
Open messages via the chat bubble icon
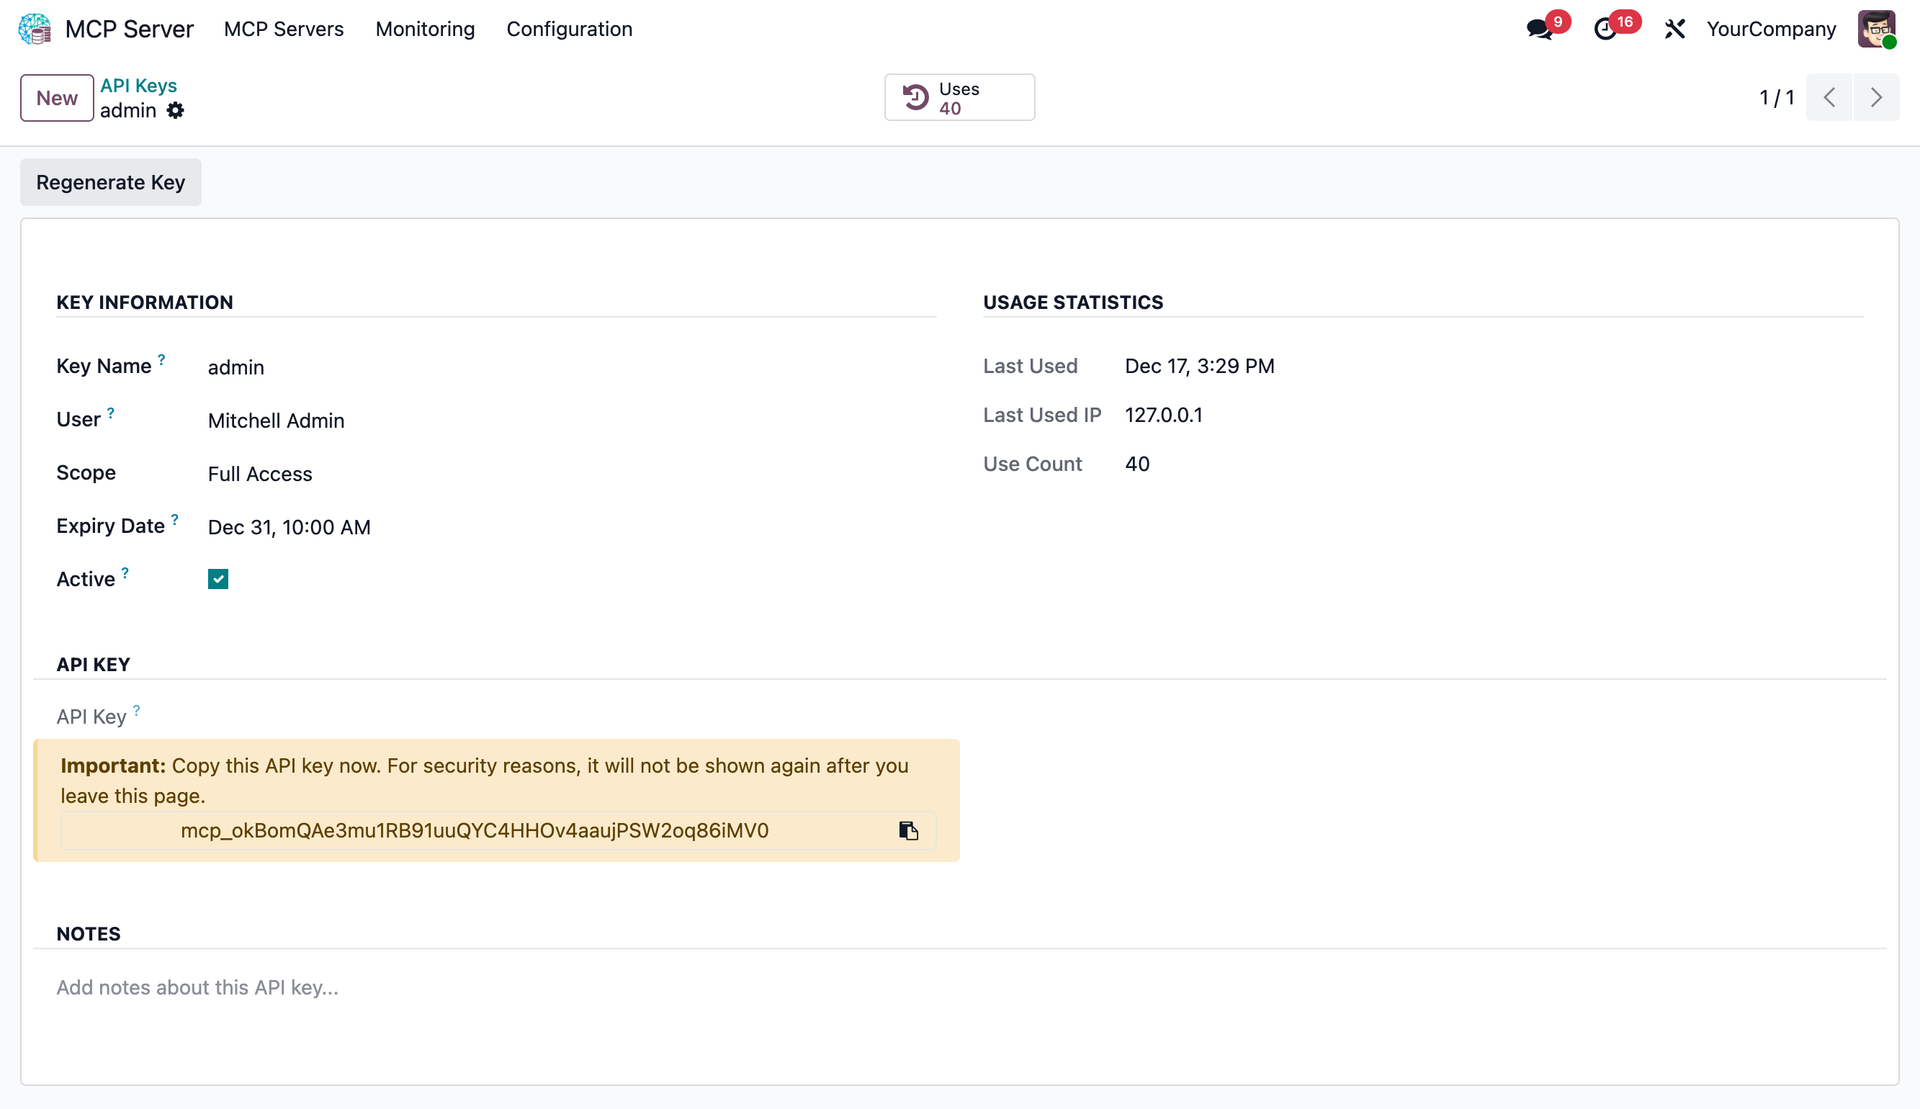(1539, 29)
